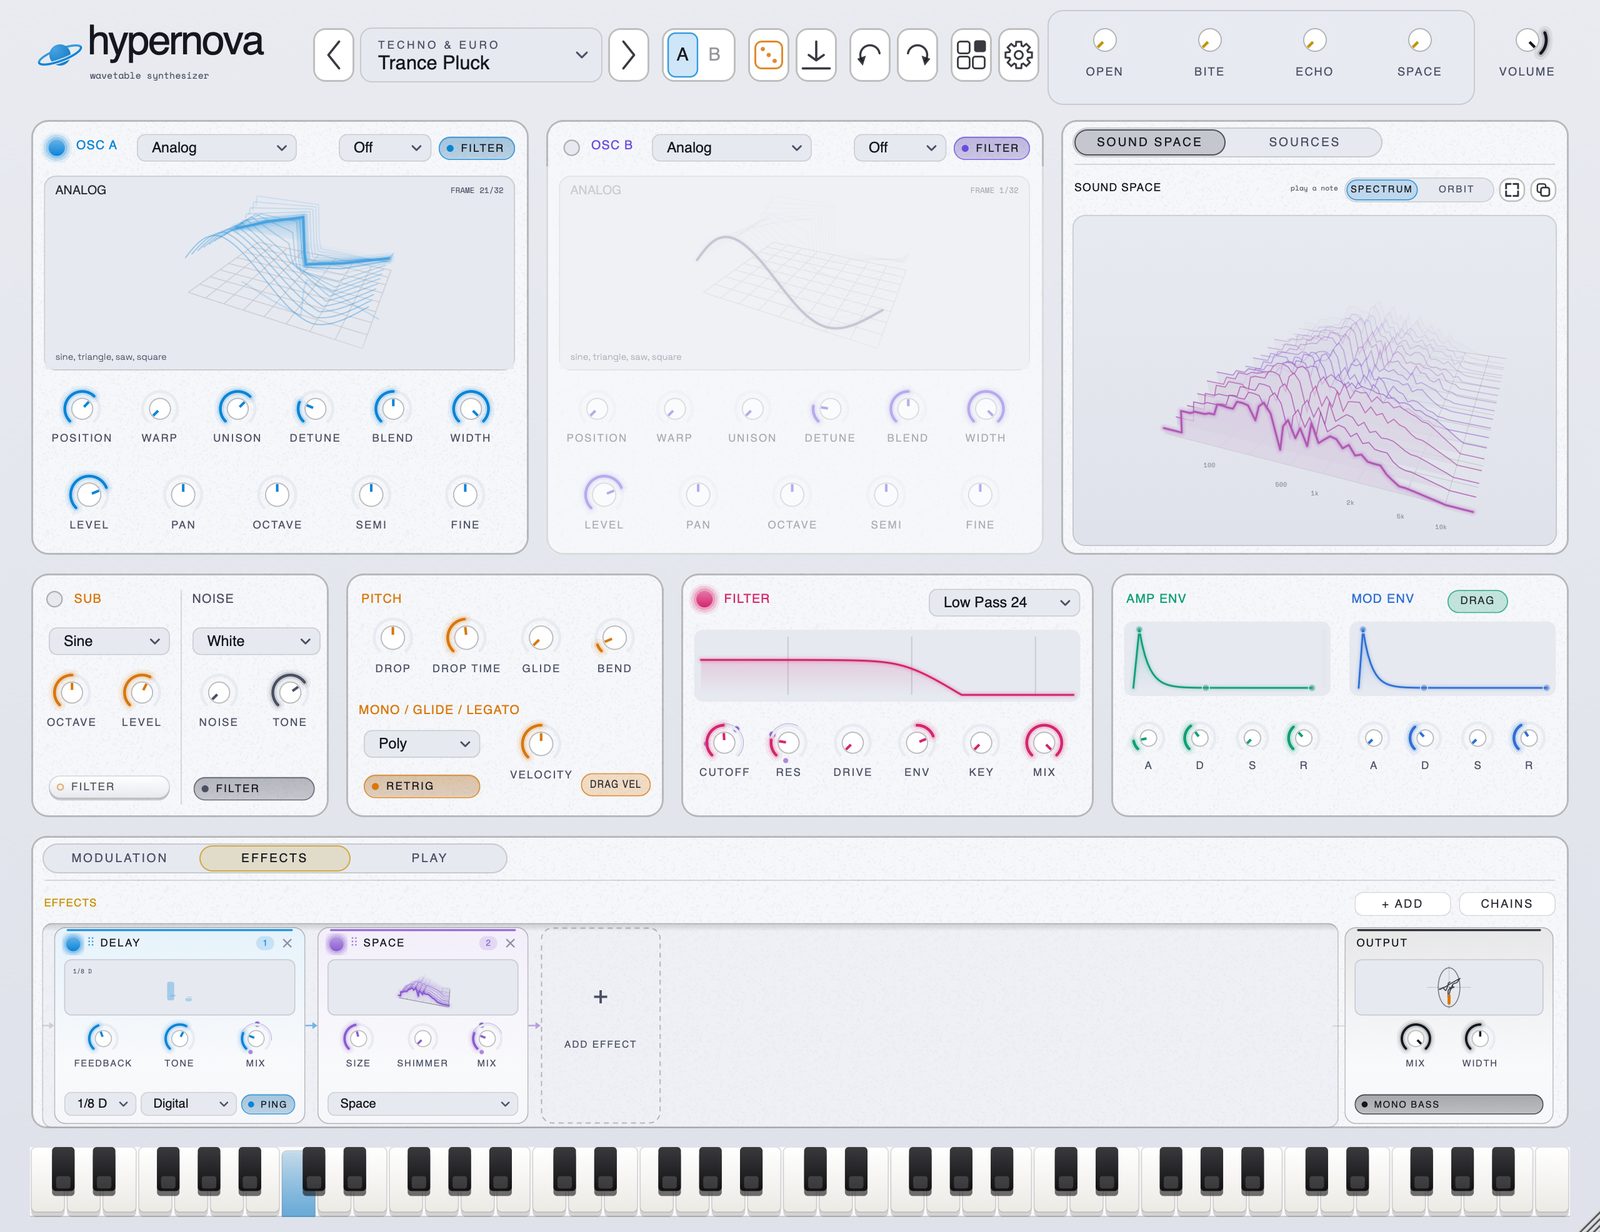The image size is (1600, 1232).
Task: Click the filter CUTOFF knob
Action: [724, 742]
